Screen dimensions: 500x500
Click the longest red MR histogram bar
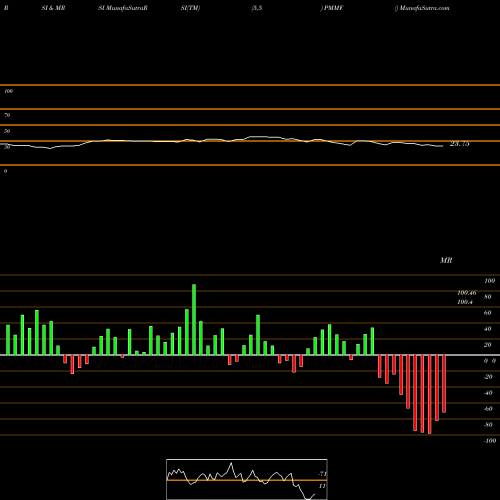pyautogui.click(x=429, y=394)
